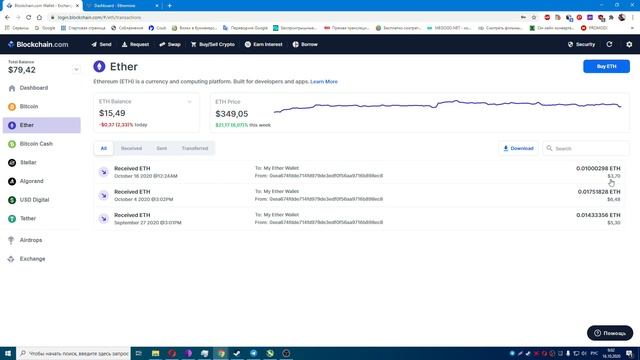Open the Send option in top navigation

[101, 44]
